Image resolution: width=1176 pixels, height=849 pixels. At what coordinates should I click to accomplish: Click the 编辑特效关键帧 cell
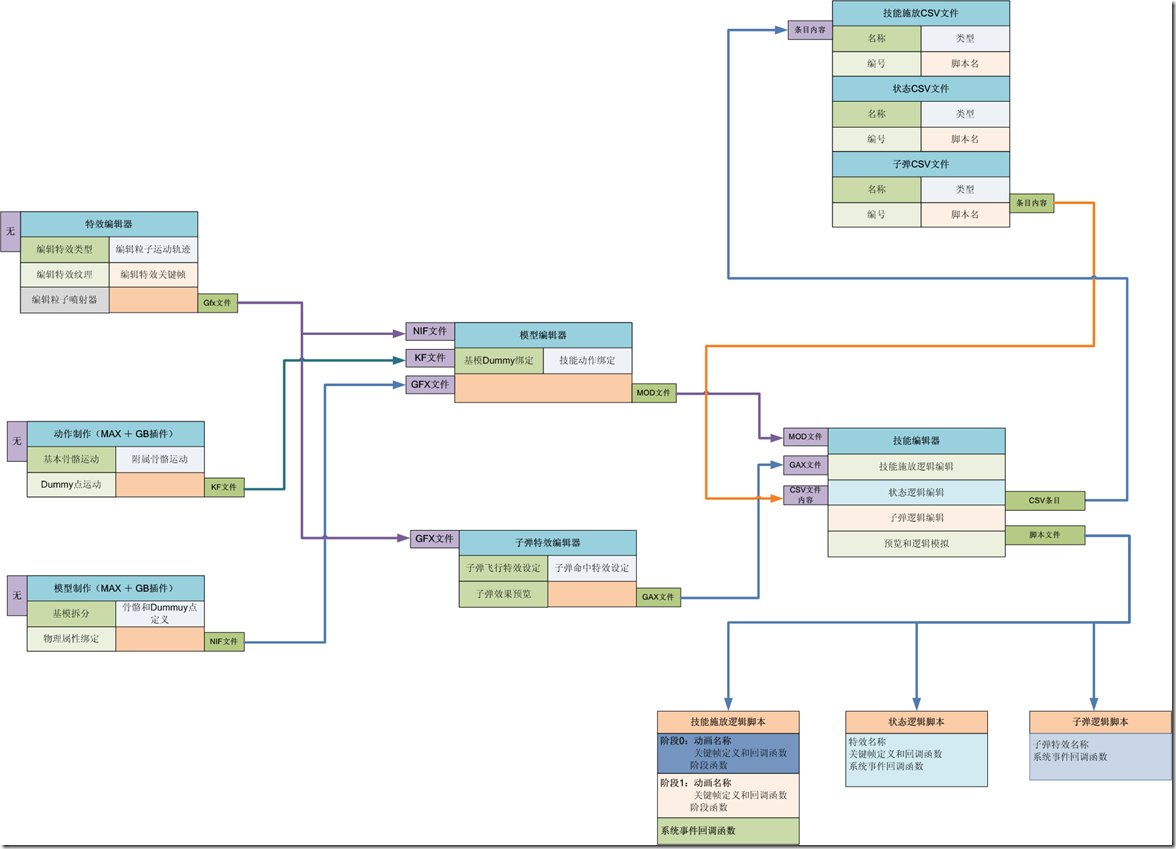(x=154, y=275)
